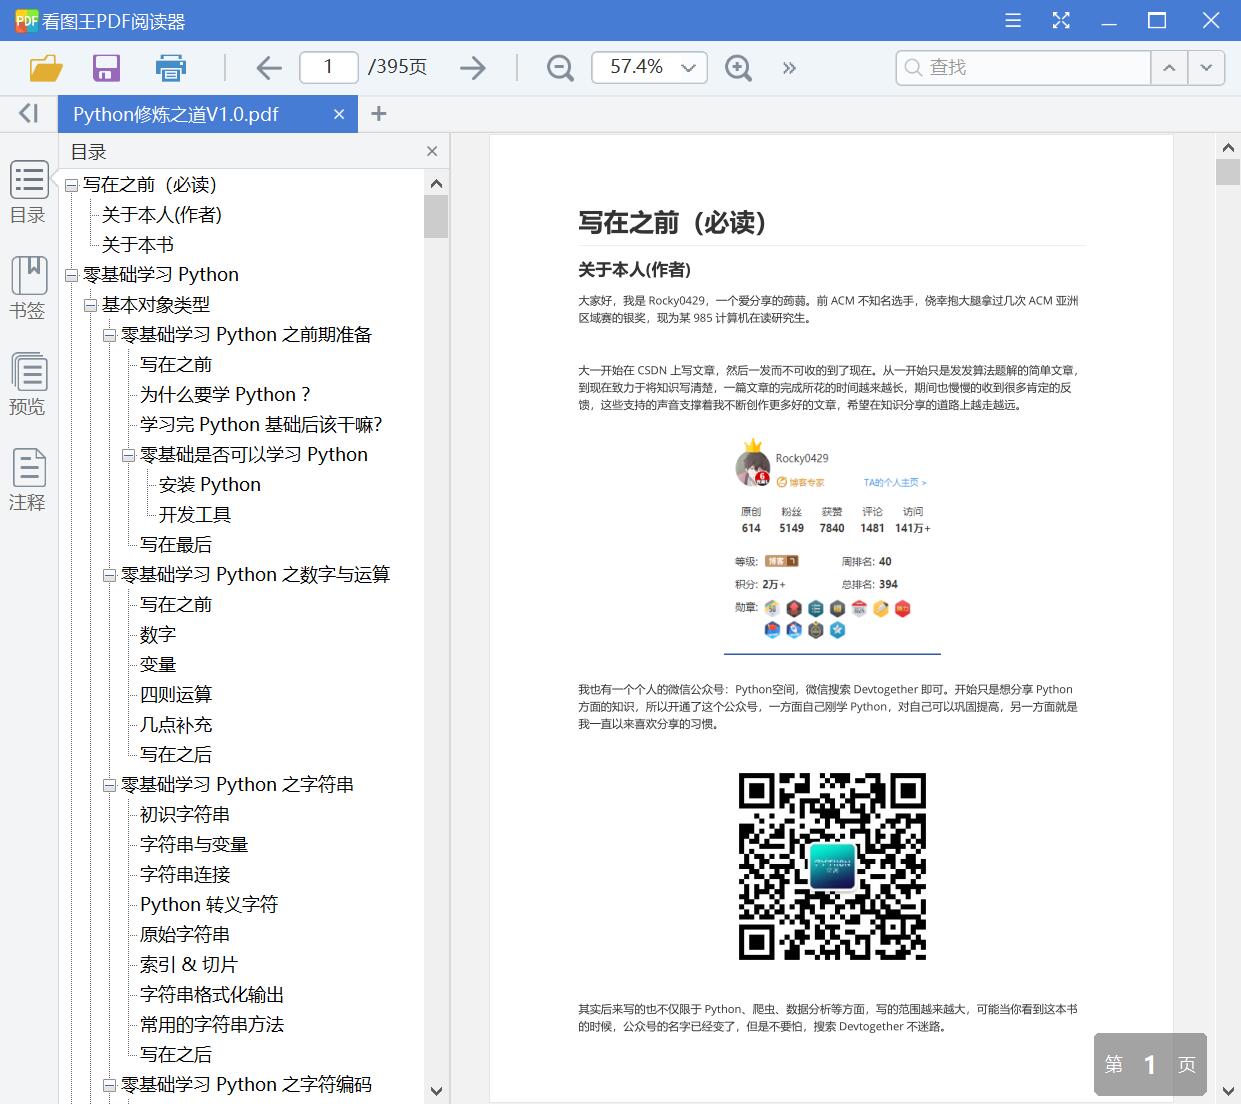This screenshot has height=1104, width=1241.
Task: Click the 查找 search field
Action: (1020, 67)
